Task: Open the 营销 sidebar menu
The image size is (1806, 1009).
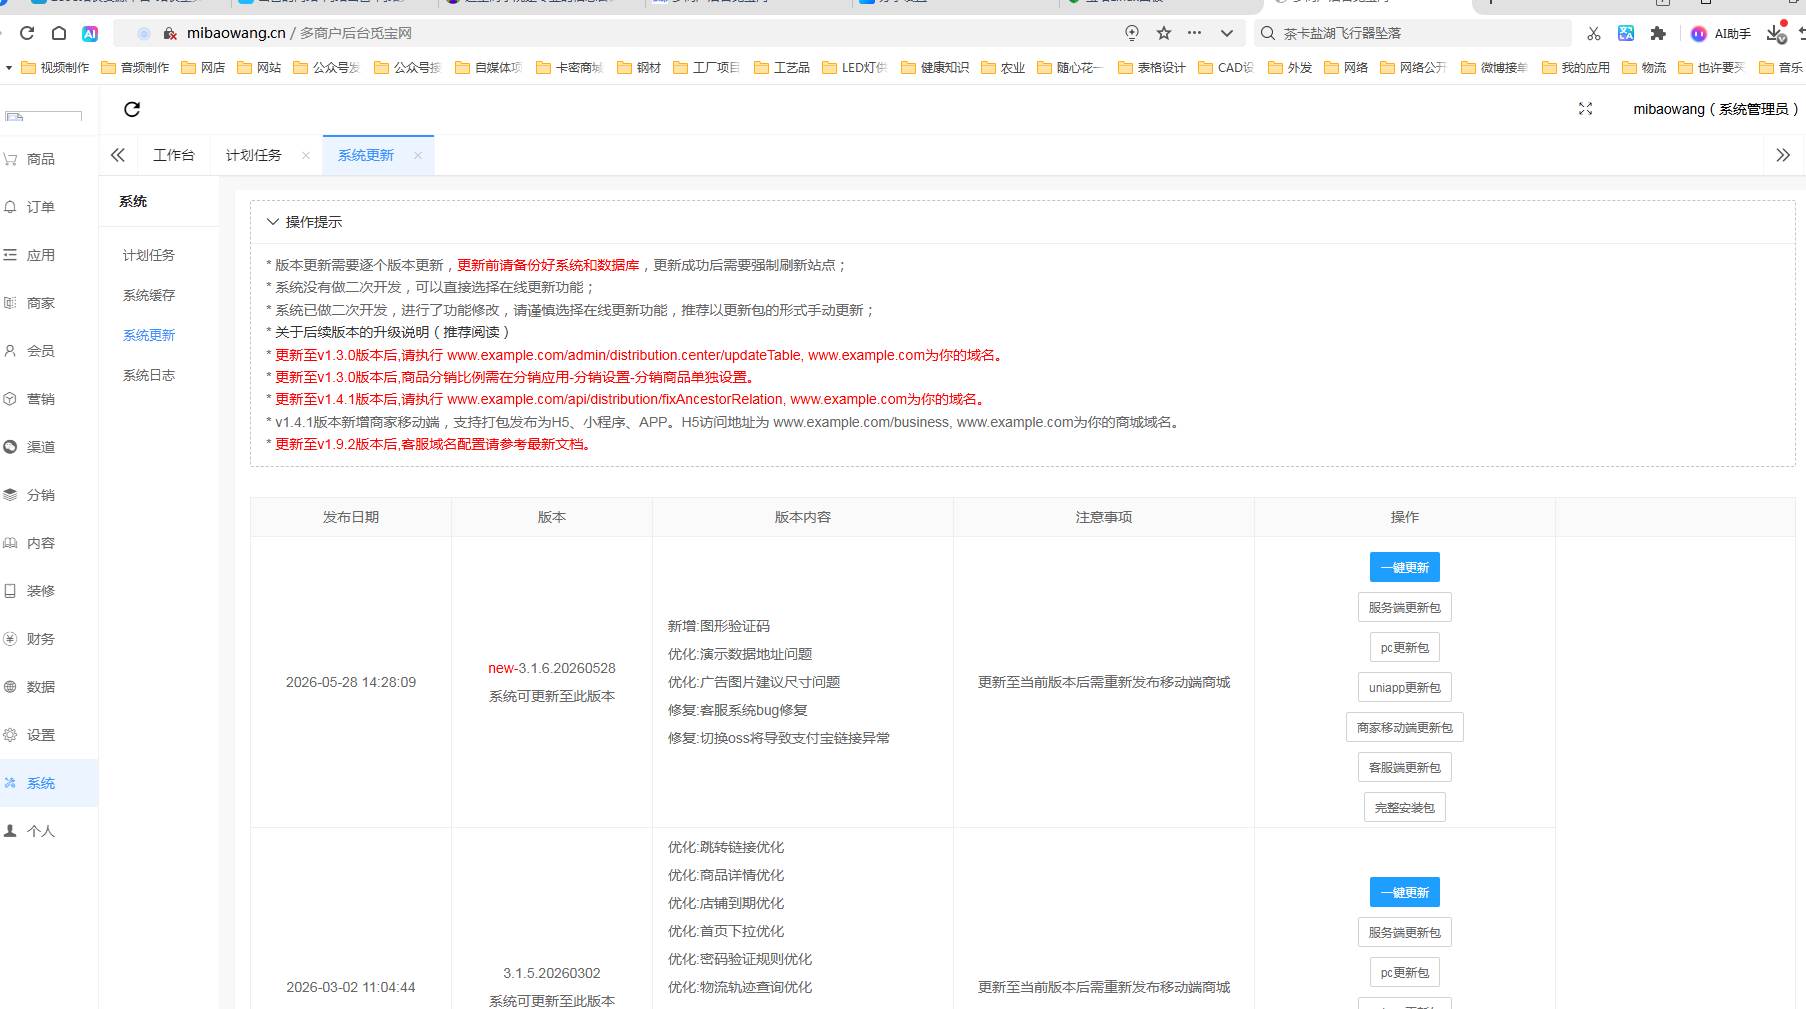Action: click(x=49, y=399)
